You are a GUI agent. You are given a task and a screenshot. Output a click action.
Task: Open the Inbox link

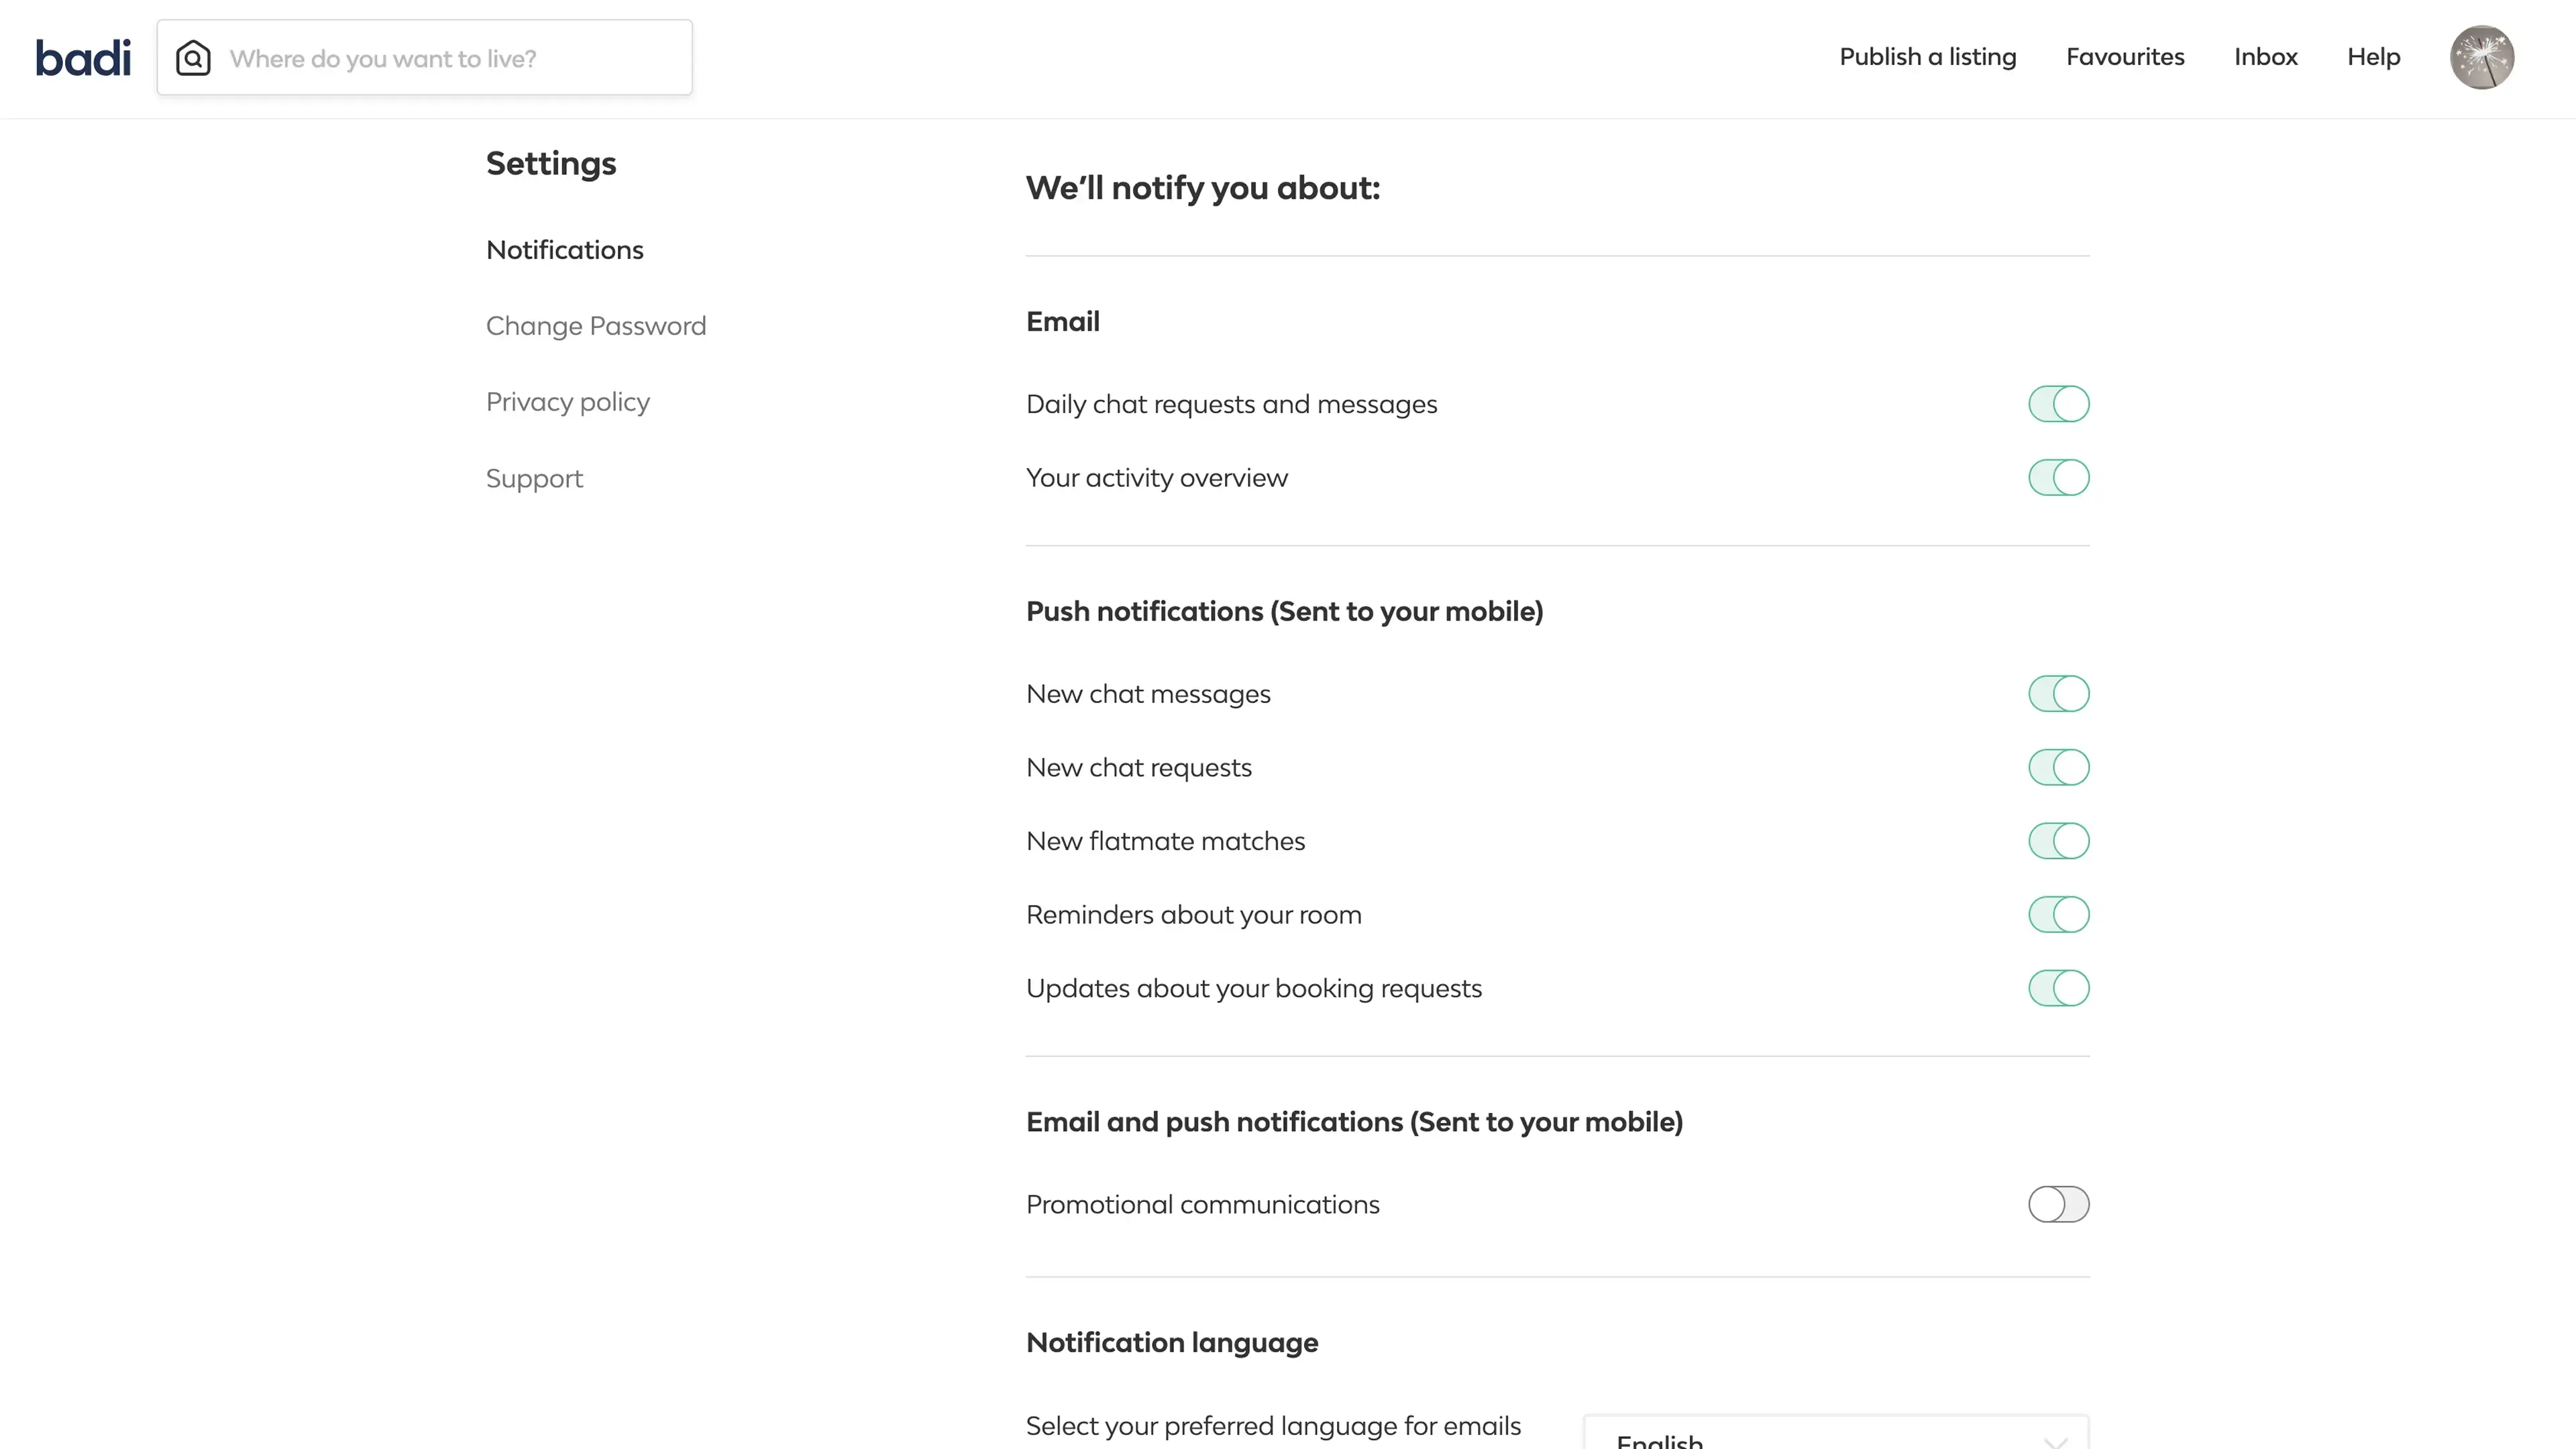(2265, 57)
